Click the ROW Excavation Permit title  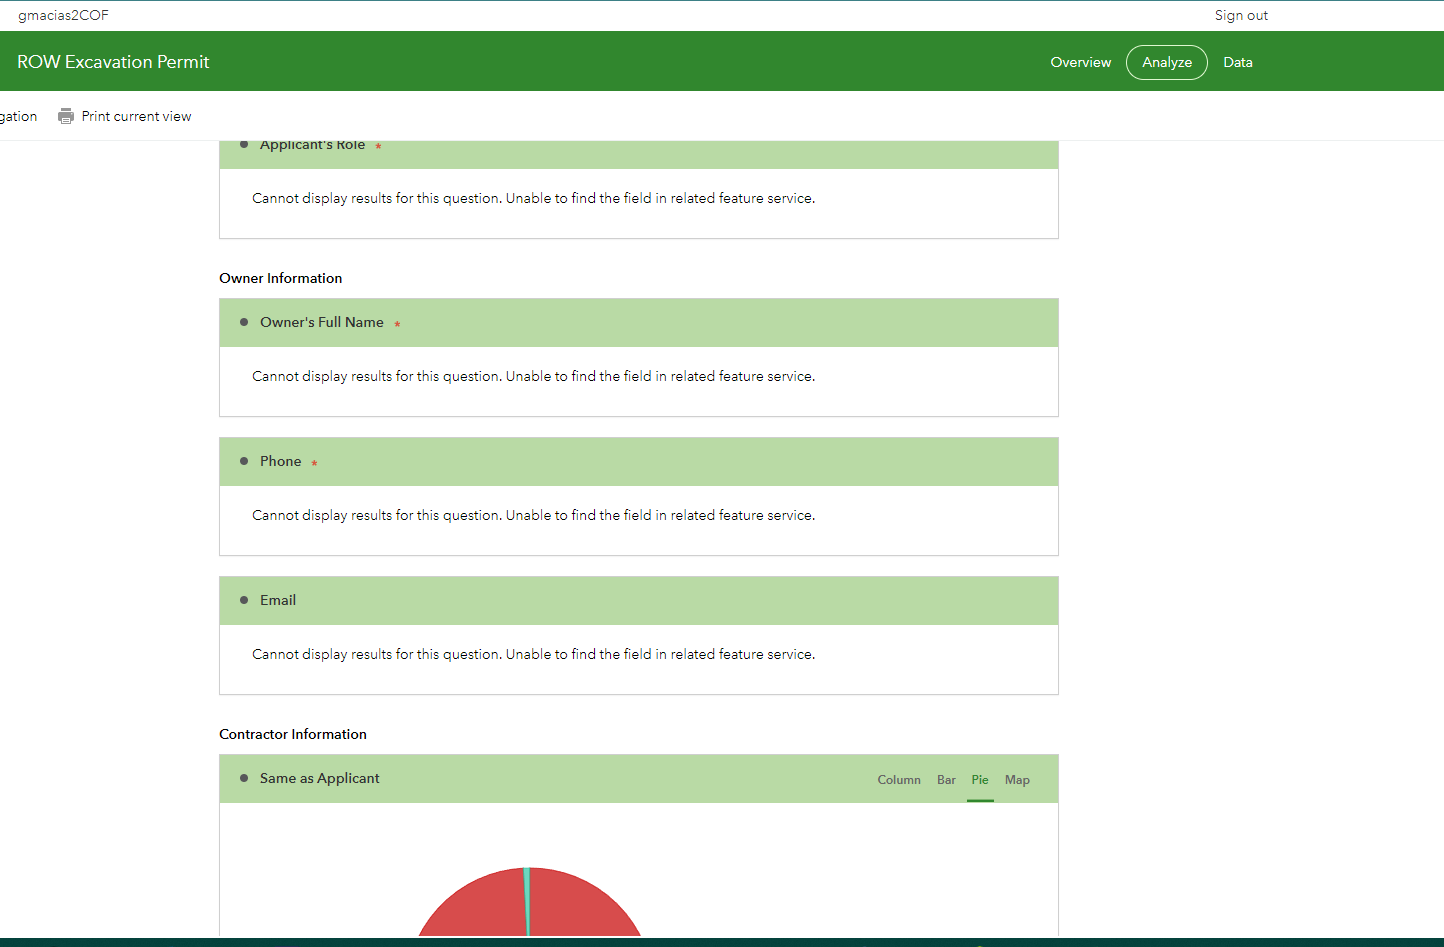pos(113,62)
